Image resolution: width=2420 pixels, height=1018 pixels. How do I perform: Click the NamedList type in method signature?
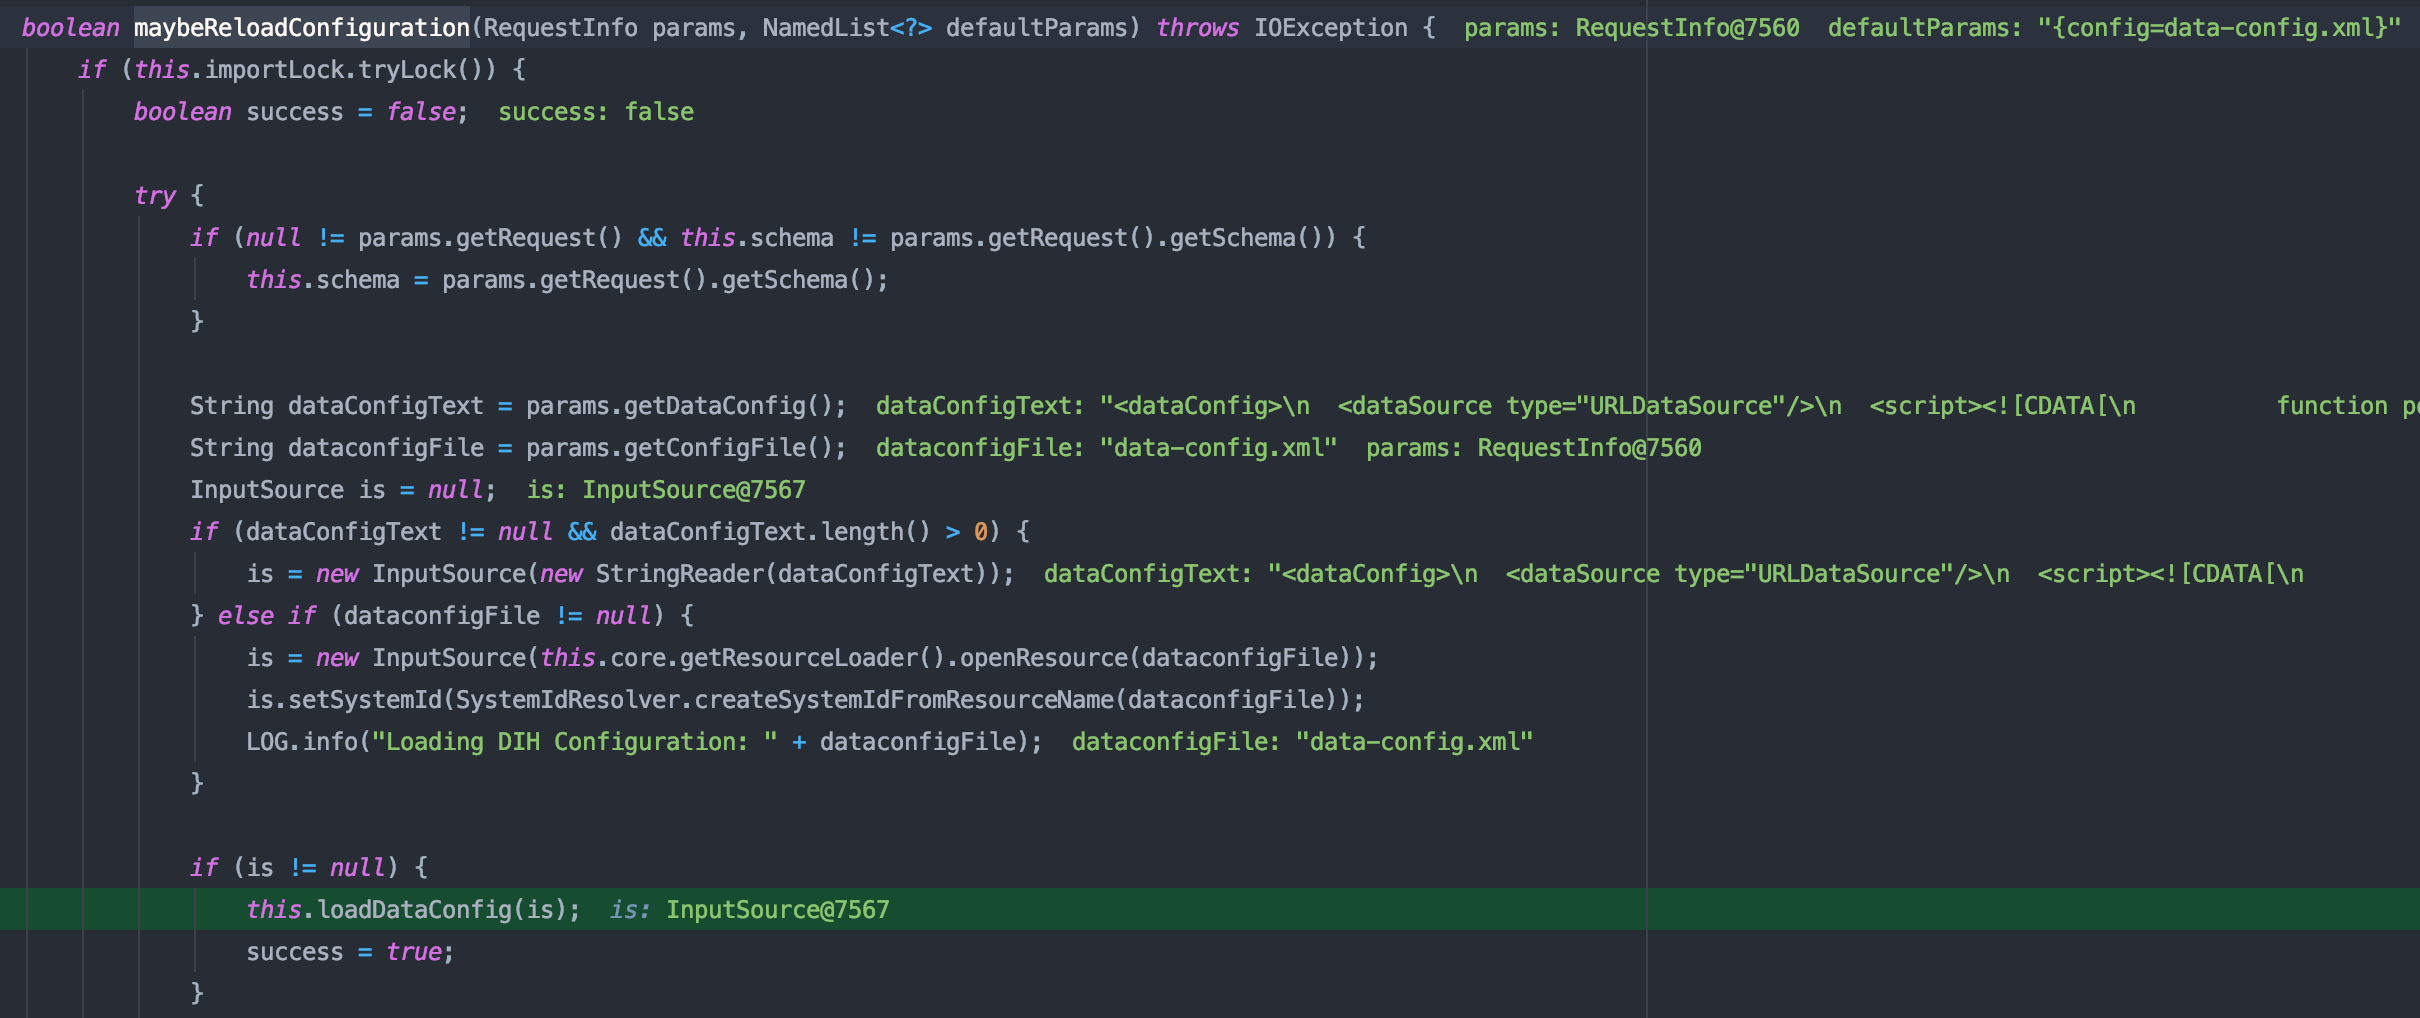tap(825, 28)
